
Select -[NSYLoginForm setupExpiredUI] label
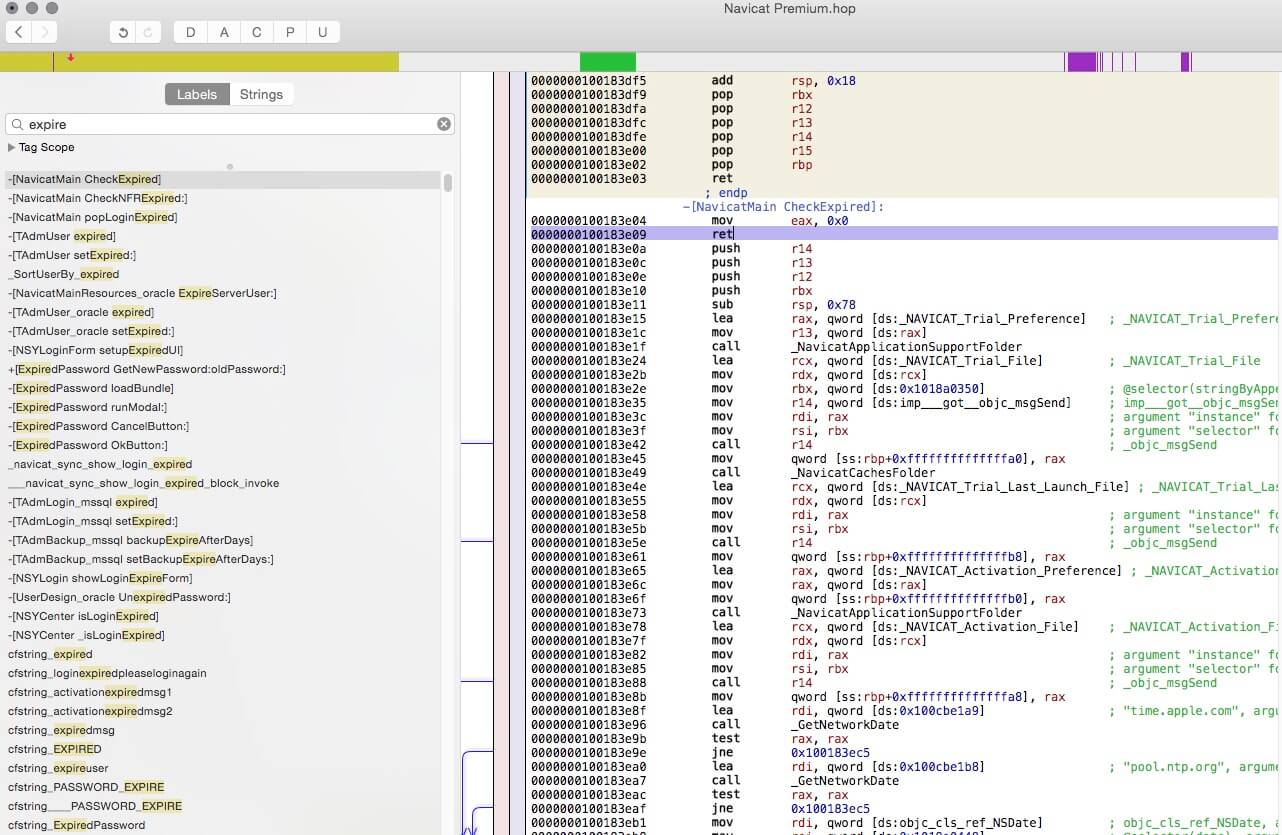96,350
